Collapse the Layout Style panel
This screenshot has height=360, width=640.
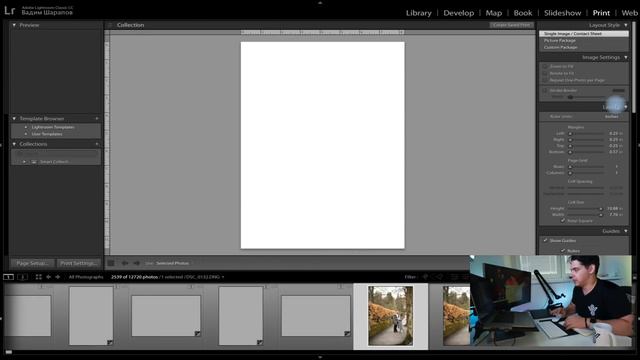coord(626,25)
